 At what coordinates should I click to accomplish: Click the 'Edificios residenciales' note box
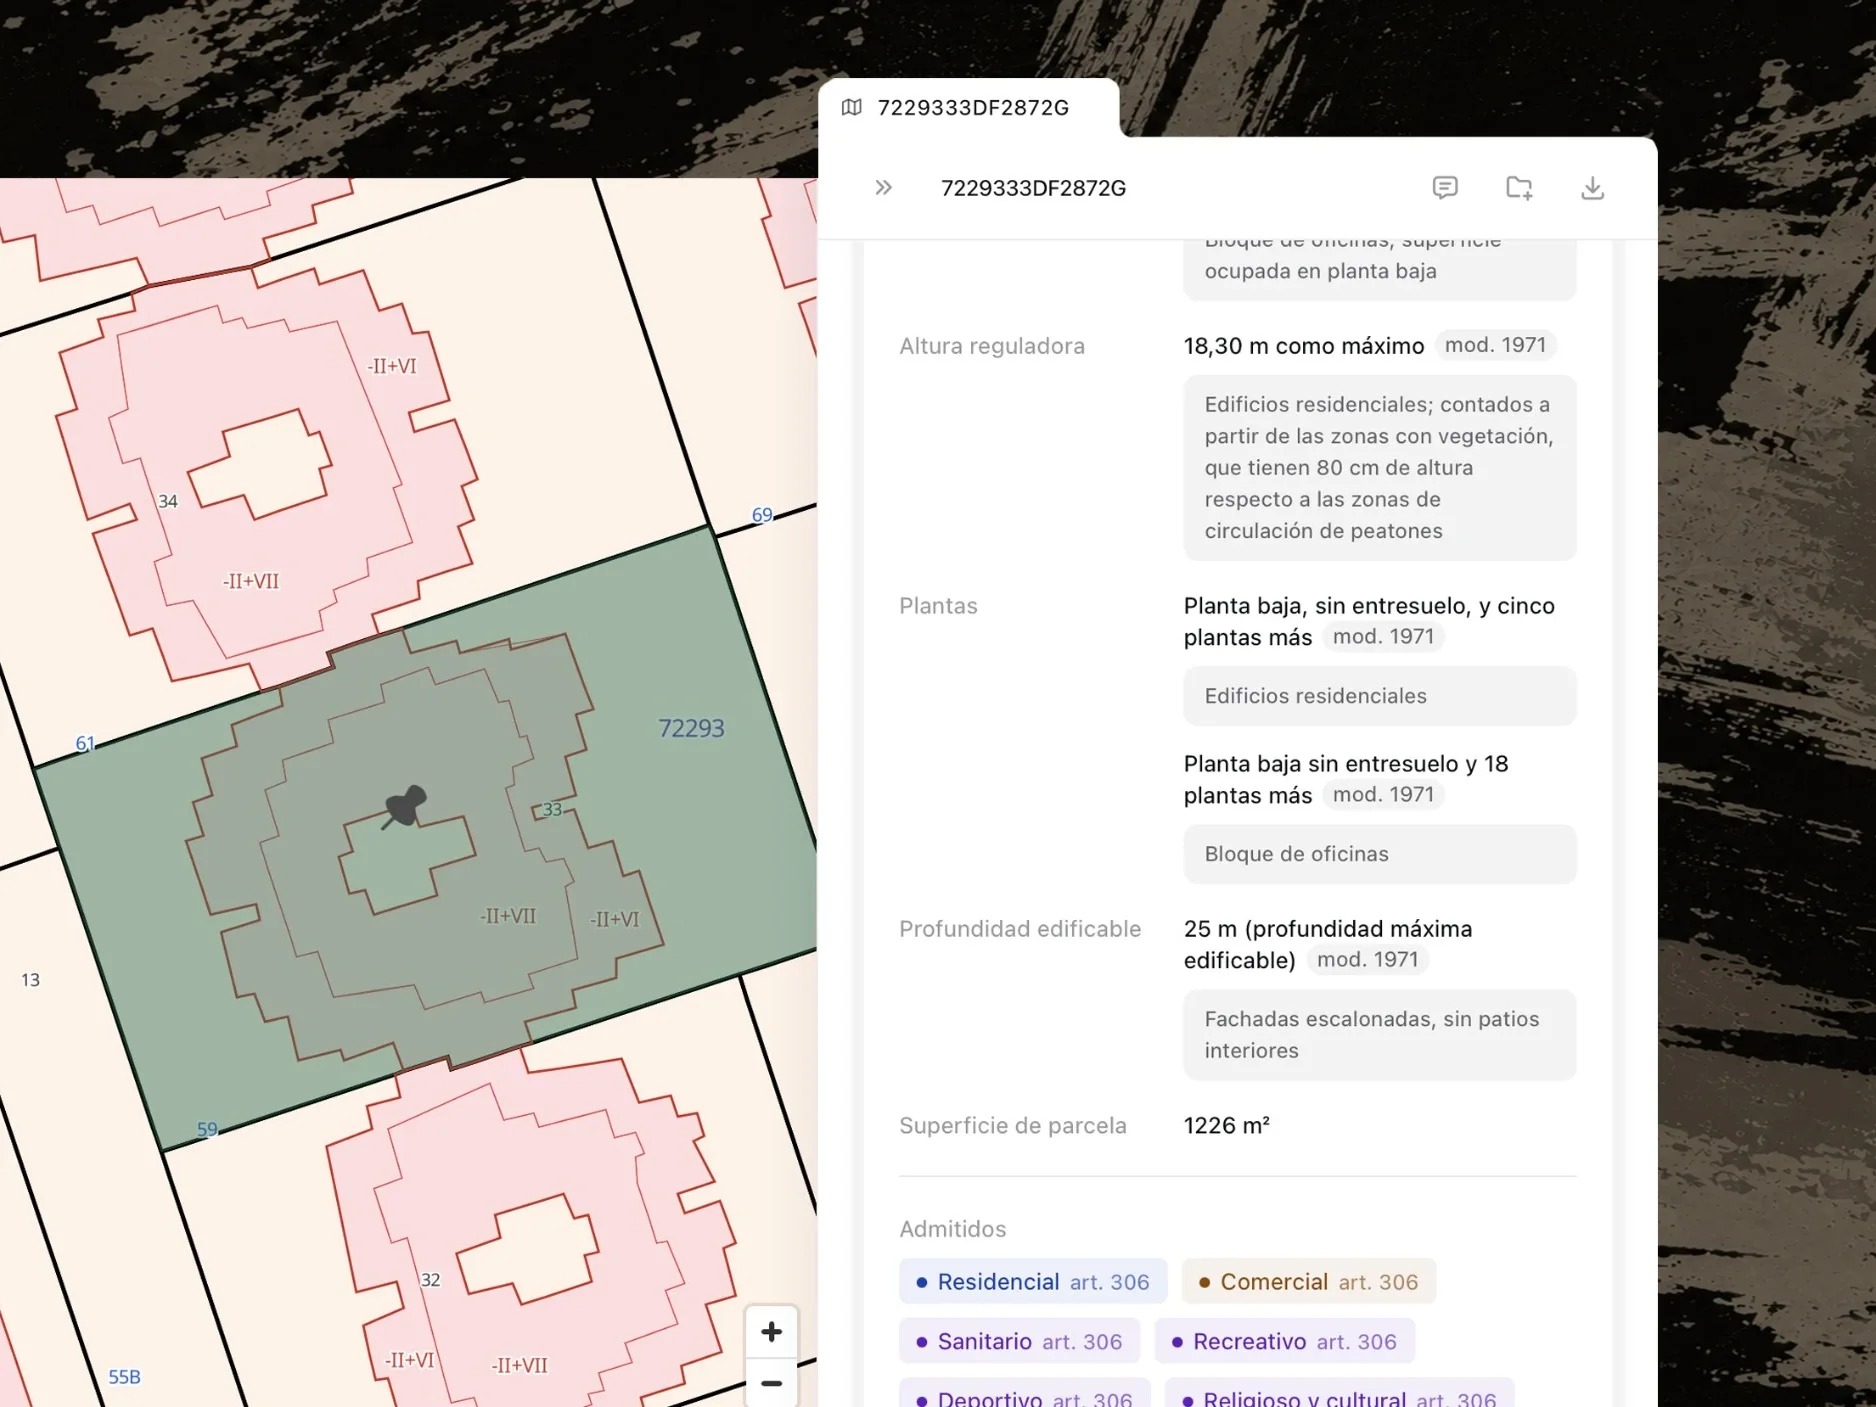coord(1379,696)
